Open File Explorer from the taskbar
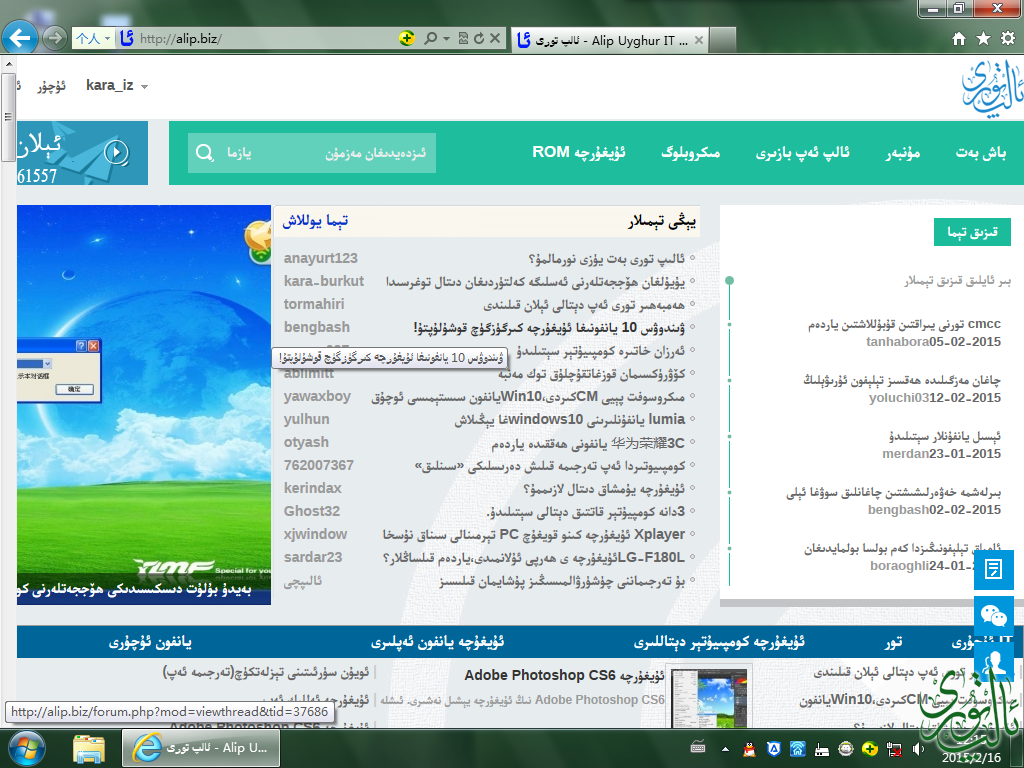 pyautogui.click(x=89, y=747)
